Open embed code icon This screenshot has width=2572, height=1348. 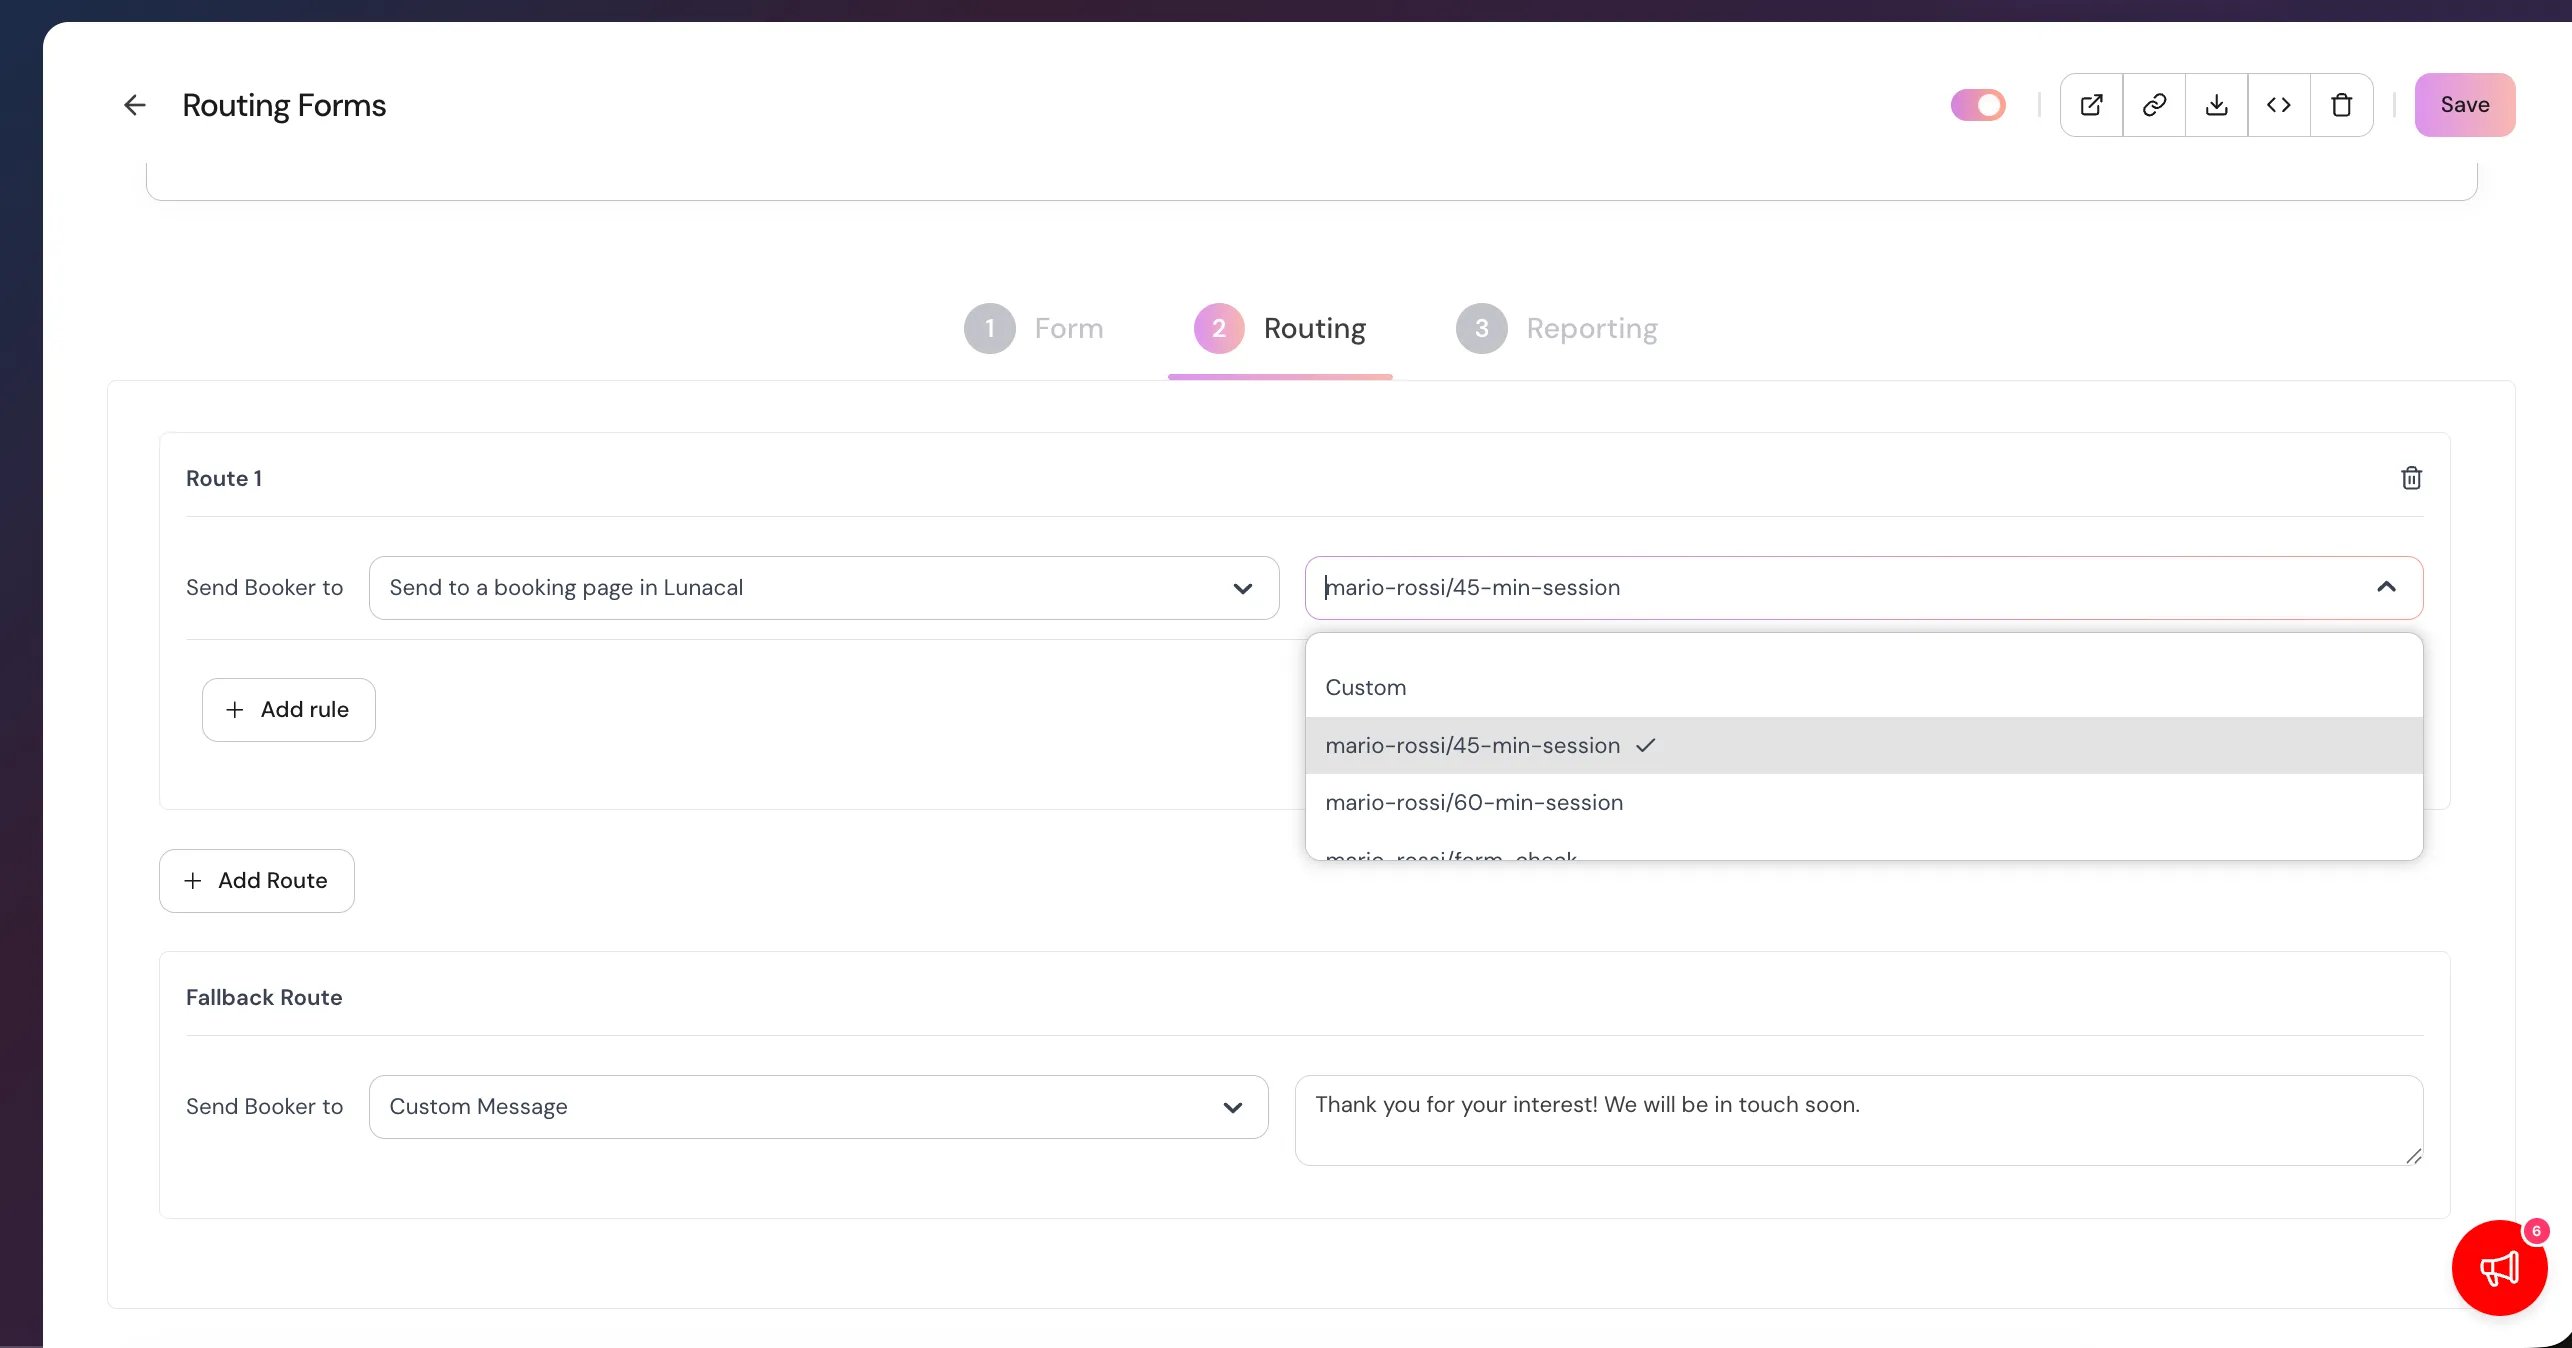click(x=2278, y=105)
